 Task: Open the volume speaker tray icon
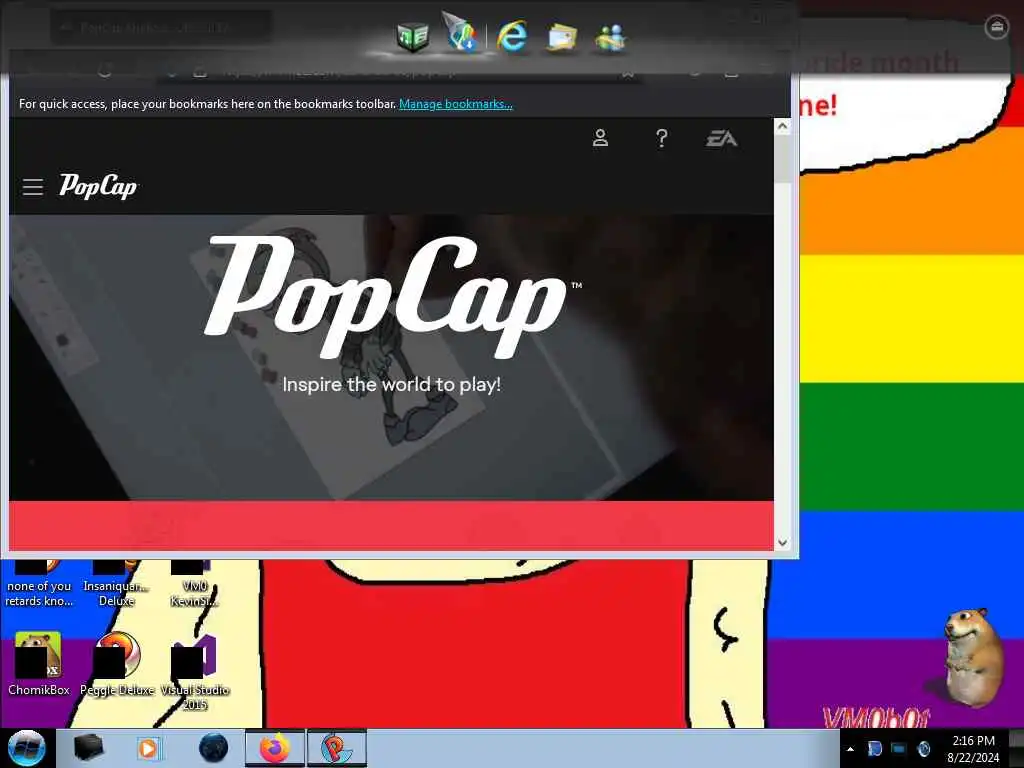pos(923,748)
